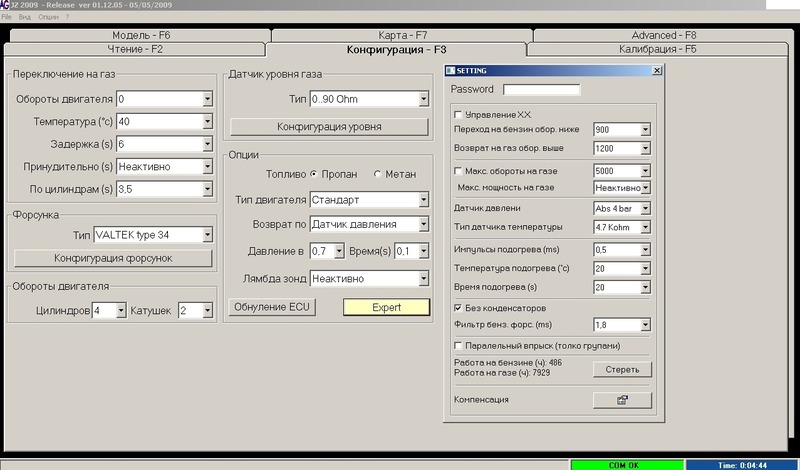Open the Тип форсунки VALTEK dropdown
This screenshot has width=800, height=470.
[x=207, y=235]
